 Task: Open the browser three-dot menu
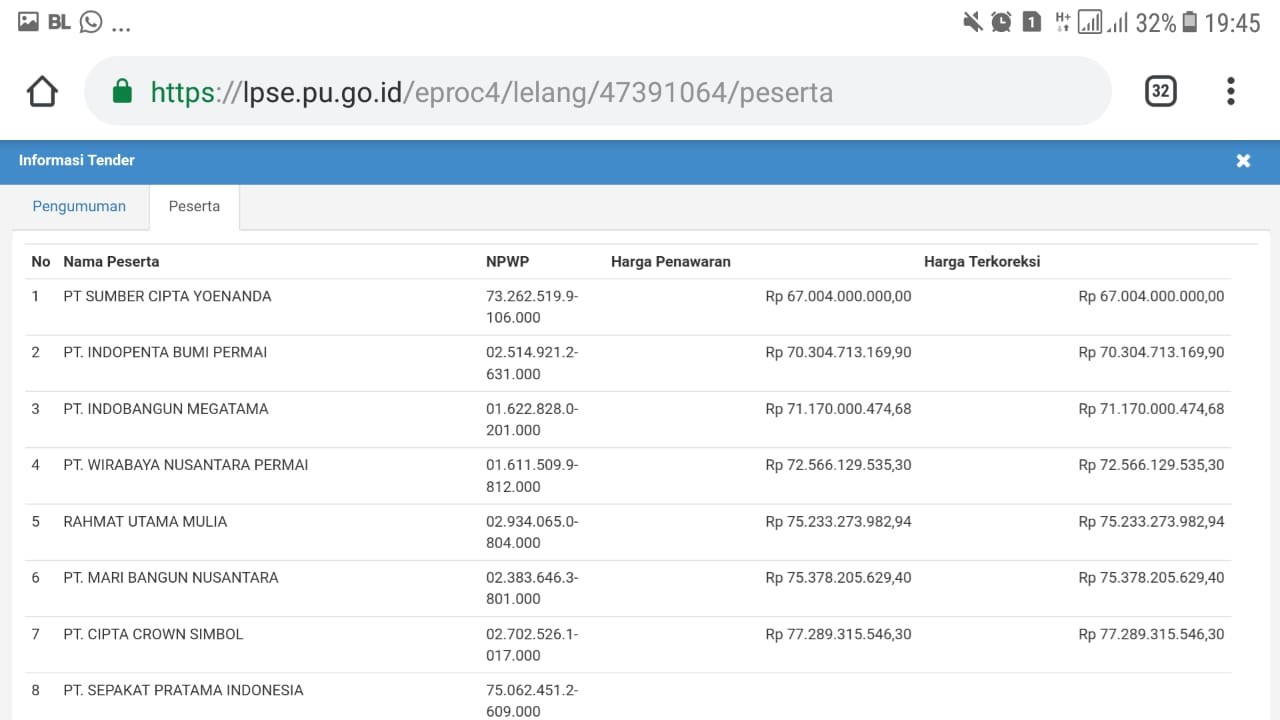pos(1230,92)
